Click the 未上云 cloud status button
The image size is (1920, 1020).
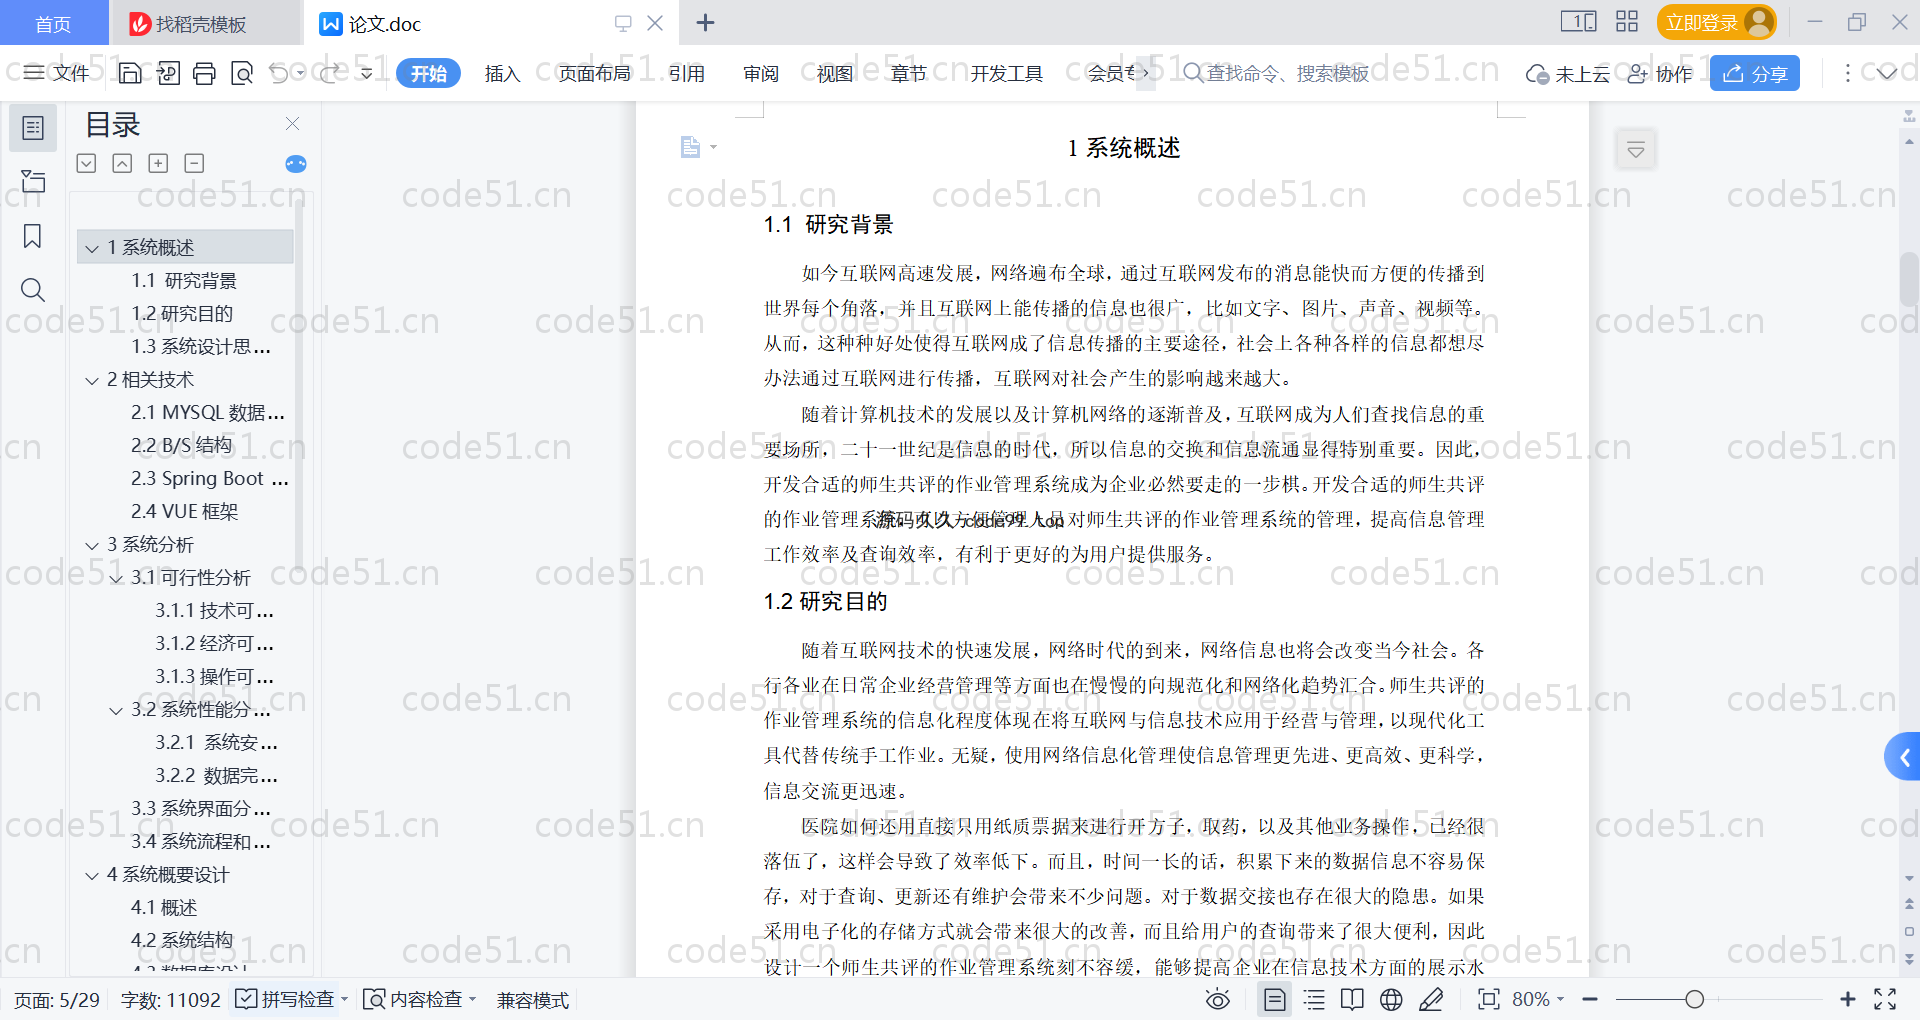click(1567, 73)
